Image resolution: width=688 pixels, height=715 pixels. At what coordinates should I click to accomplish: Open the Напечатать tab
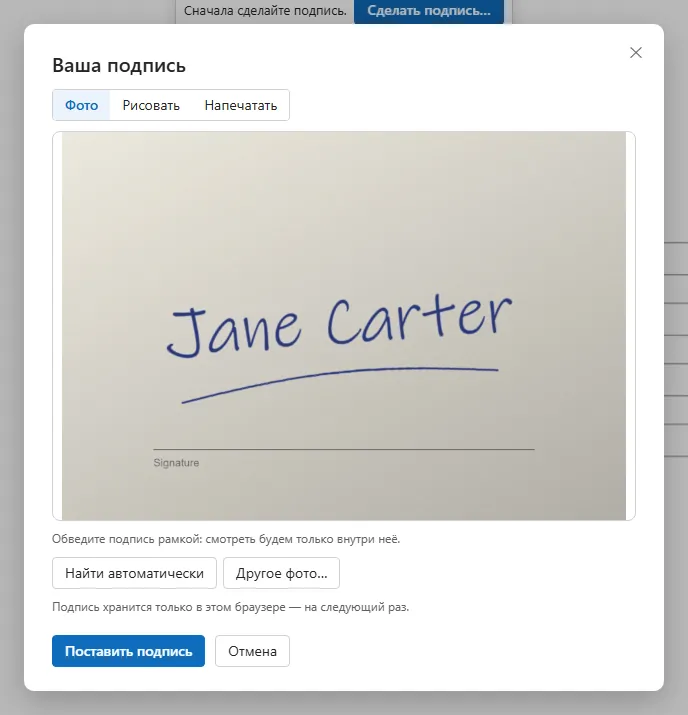pos(241,105)
